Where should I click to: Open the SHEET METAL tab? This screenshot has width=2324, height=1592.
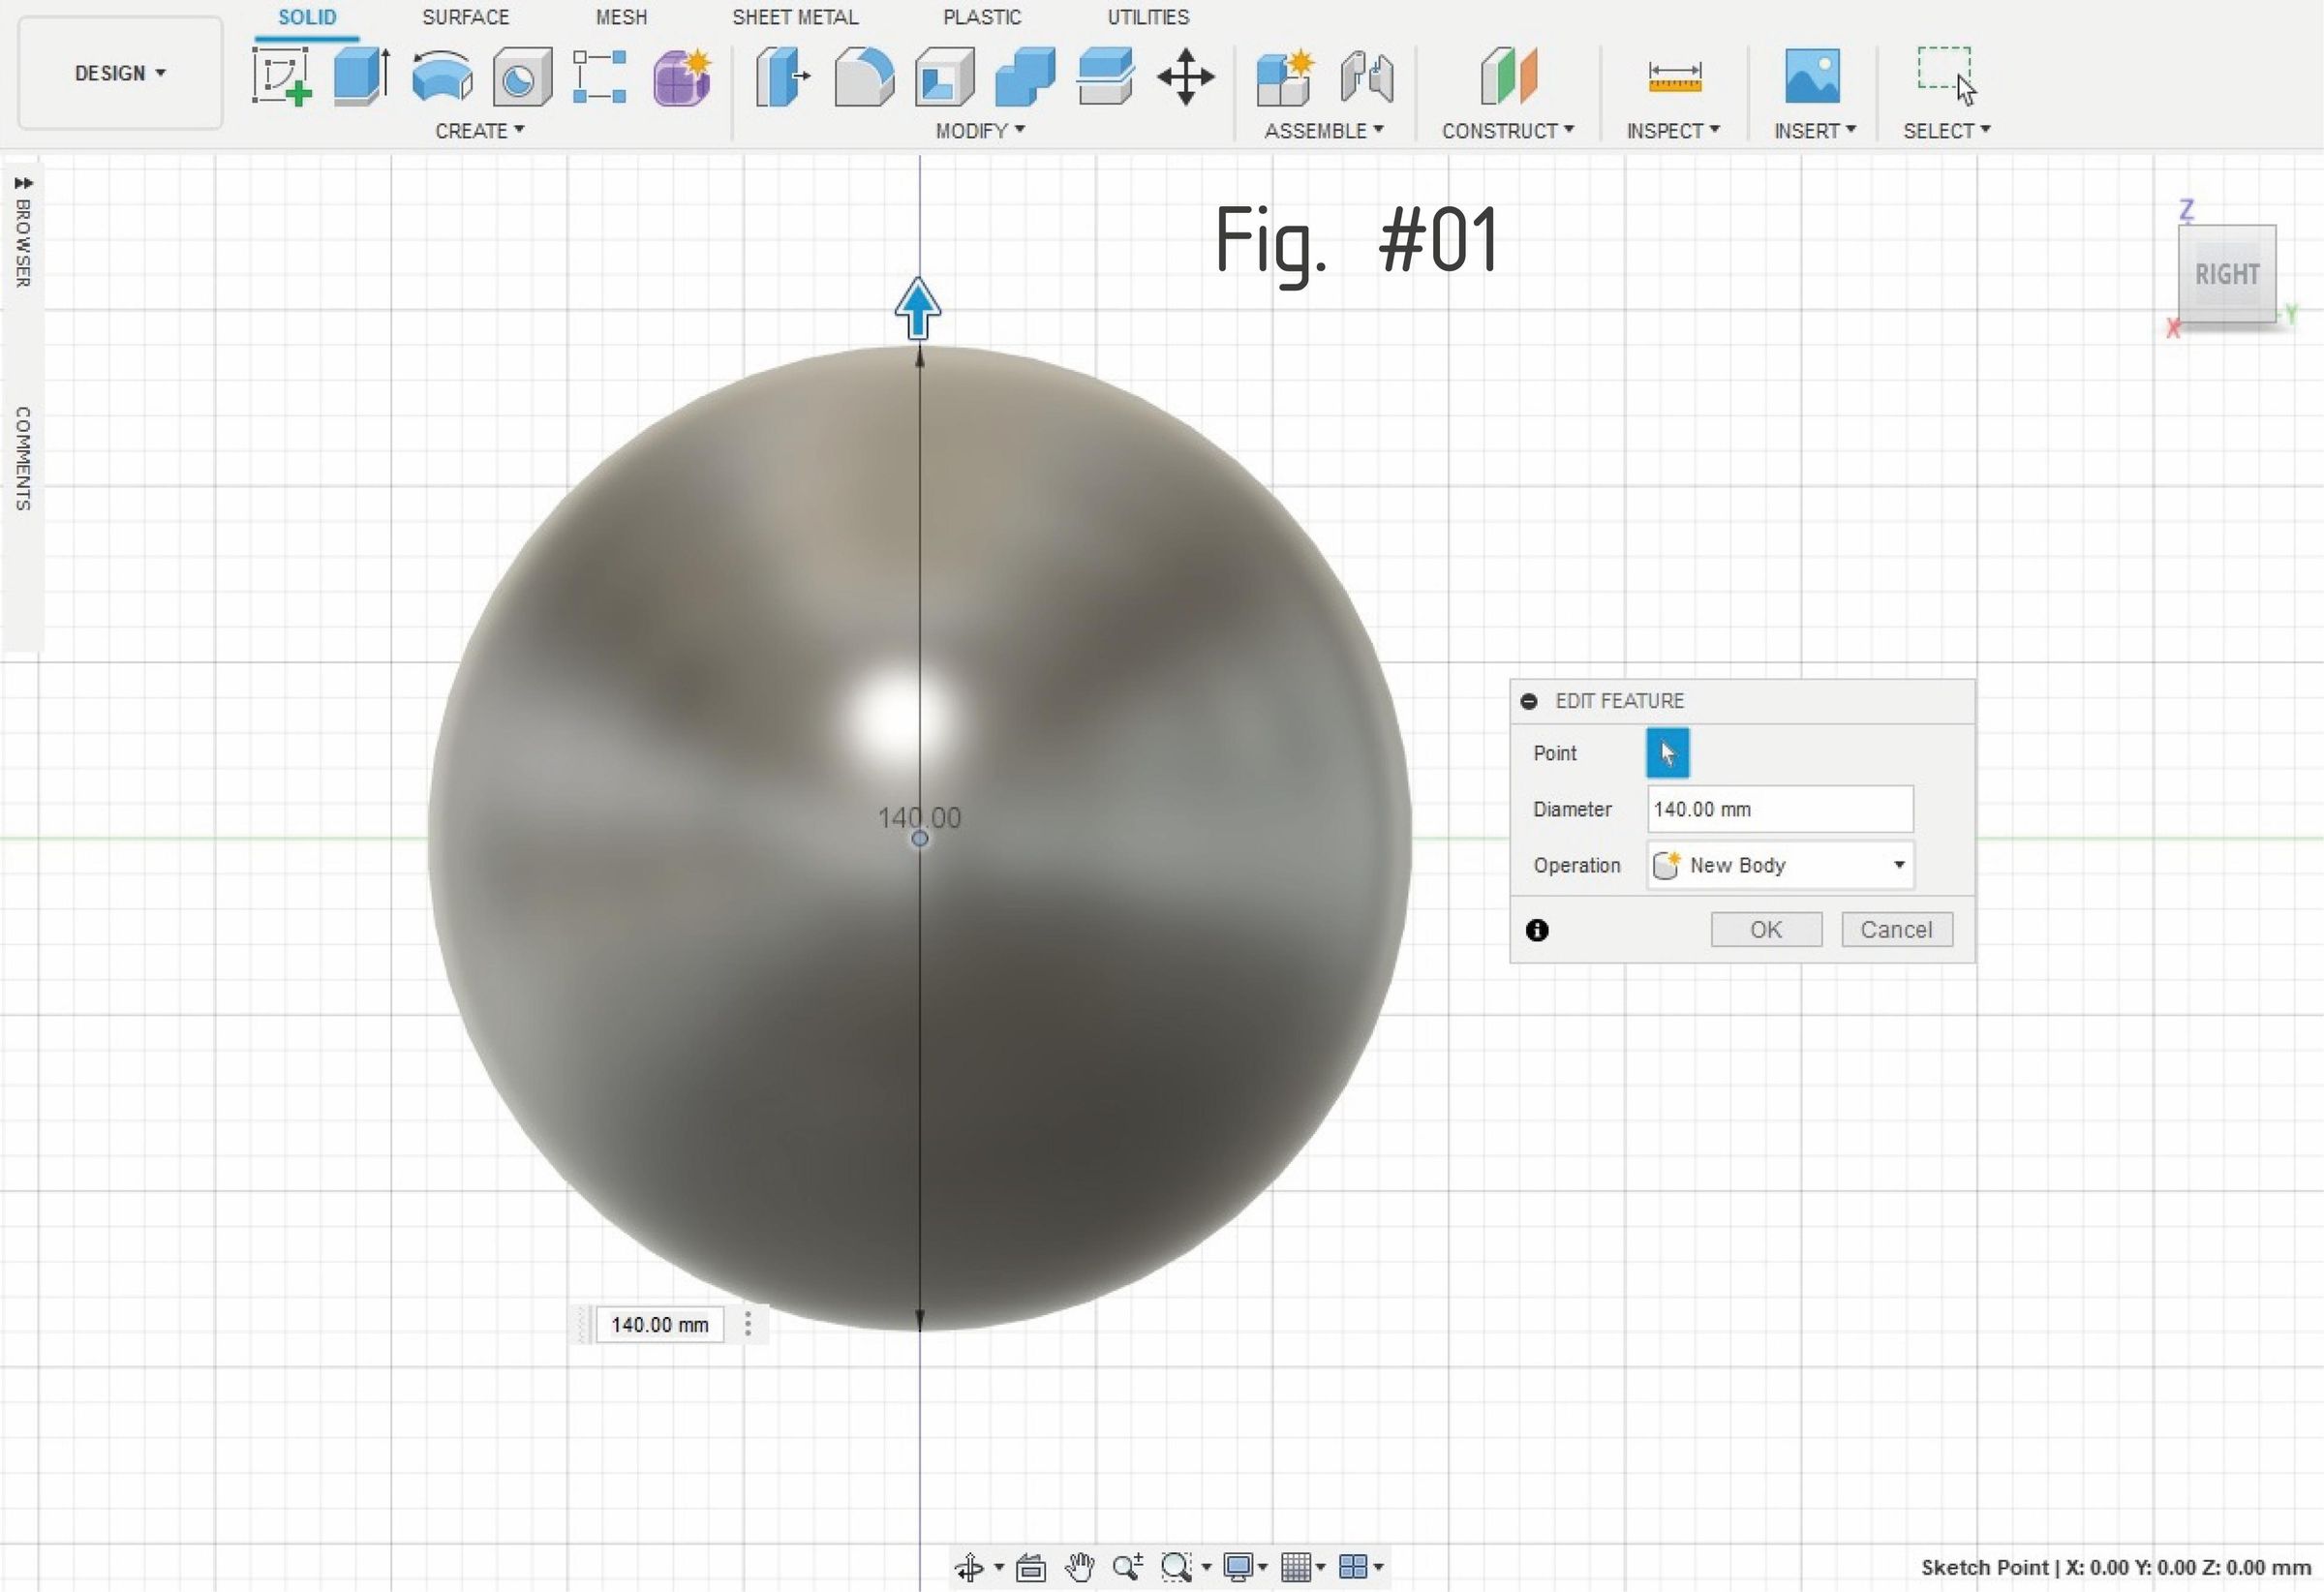tap(795, 17)
